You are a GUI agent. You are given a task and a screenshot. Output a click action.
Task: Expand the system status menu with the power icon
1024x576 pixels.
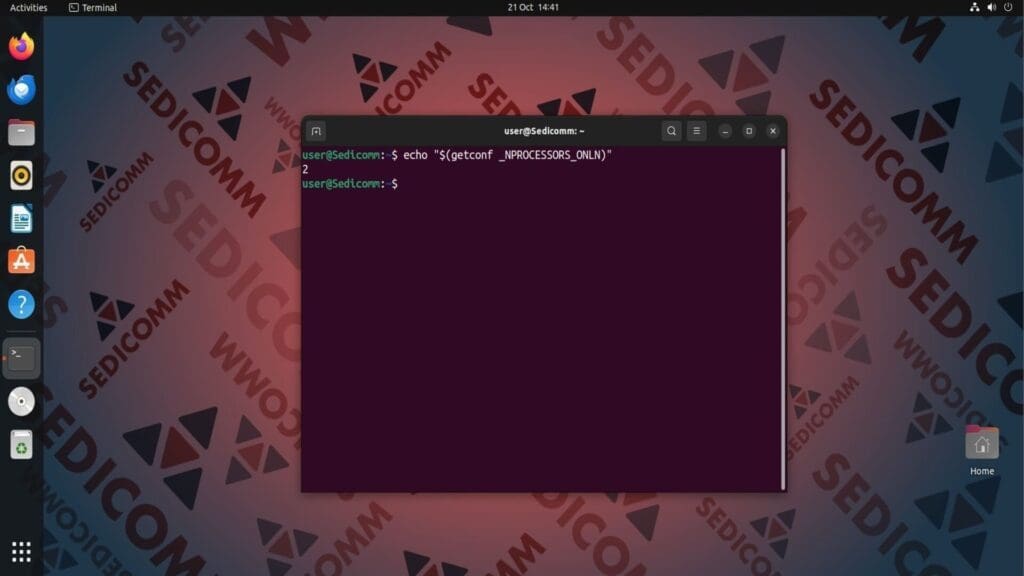(991, 7)
